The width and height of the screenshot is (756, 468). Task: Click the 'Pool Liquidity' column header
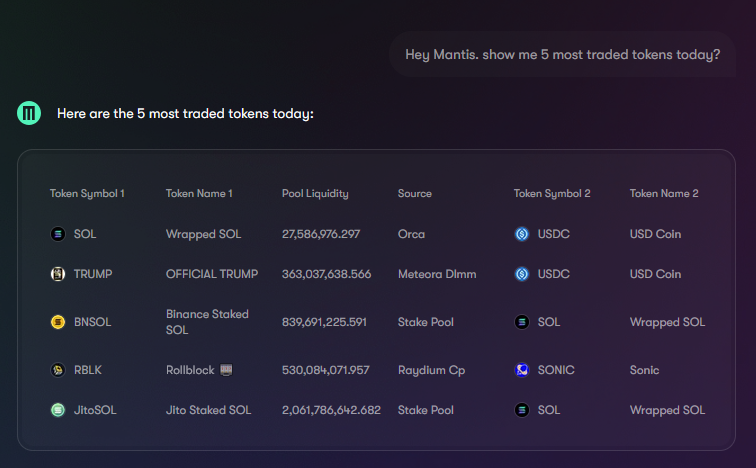coord(315,193)
